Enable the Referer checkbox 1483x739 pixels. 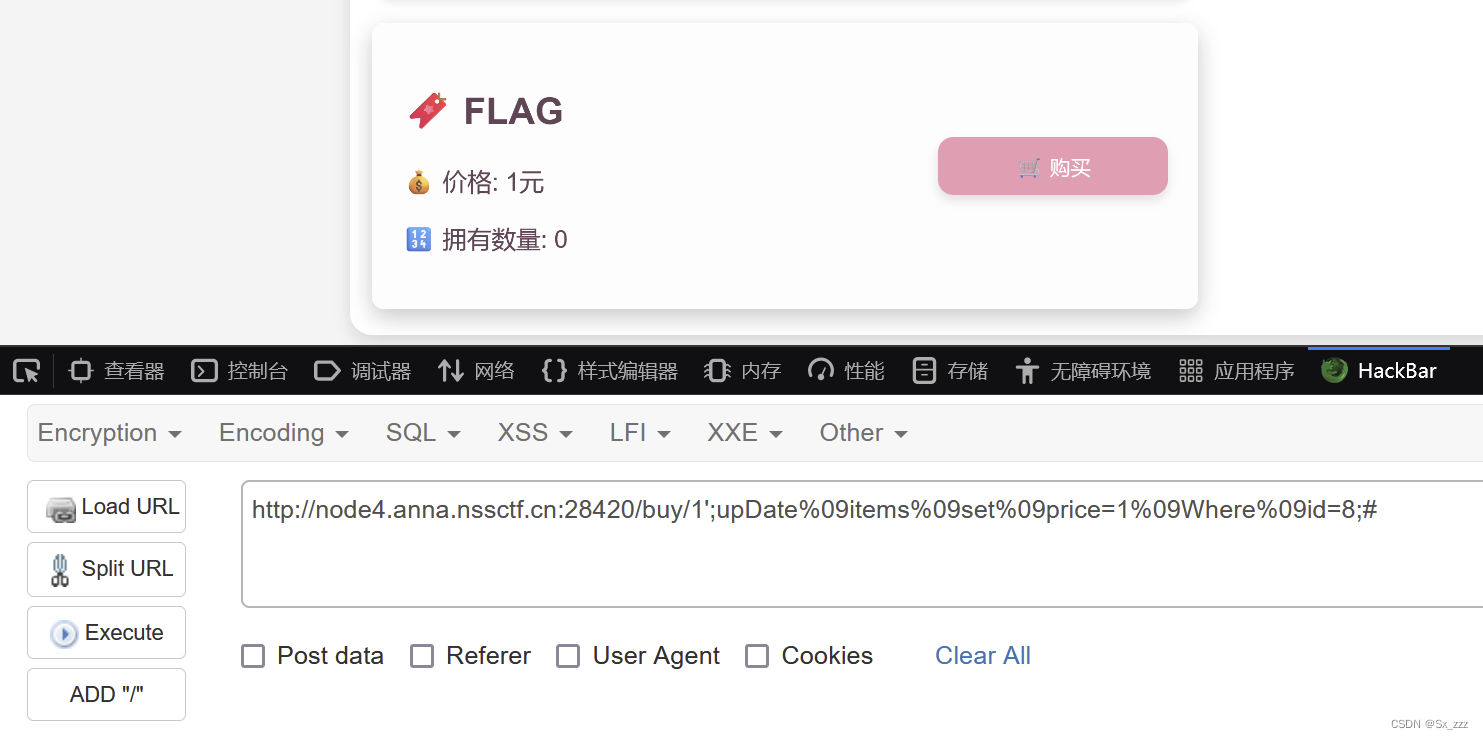coord(422,655)
